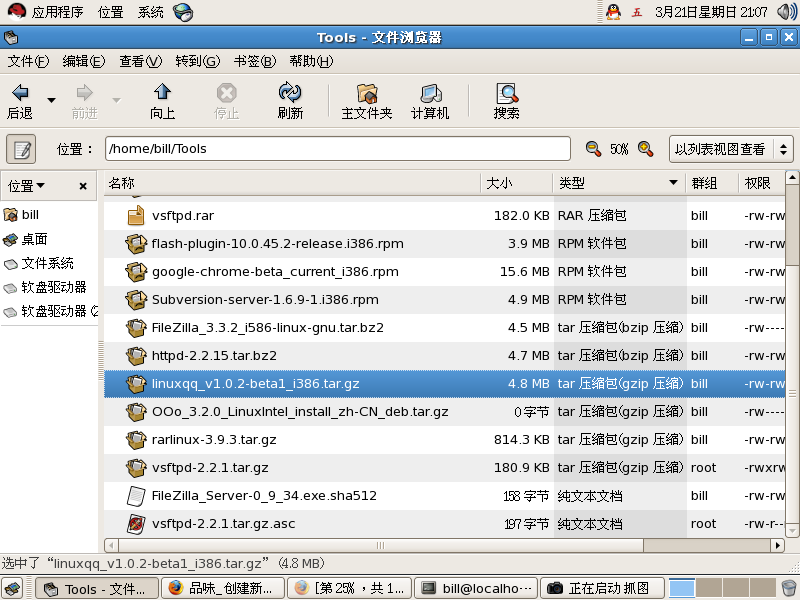Click the horizontal scrollbar thumb
This screenshot has width=800, height=600.
point(381,545)
